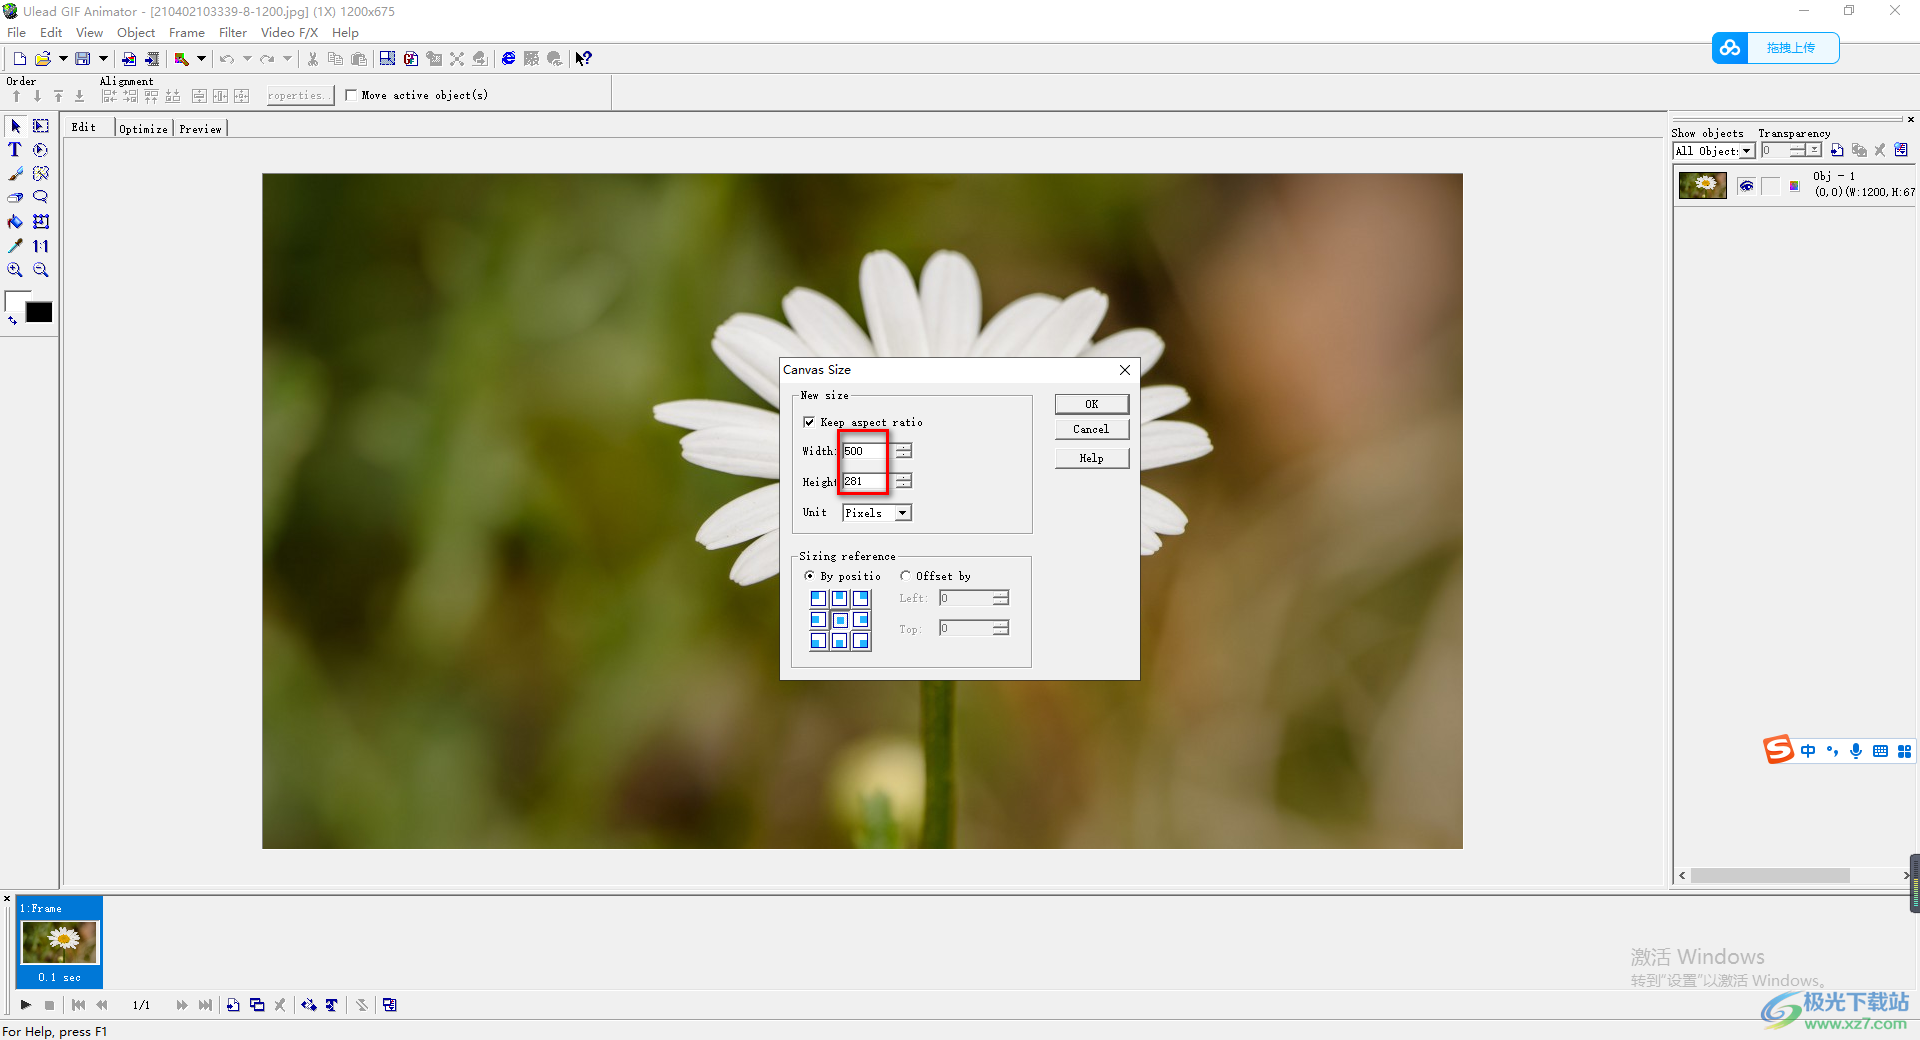This screenshot has height=1040, width=1920.
Task: Select the Eyedropper tool
Action: 15,246
